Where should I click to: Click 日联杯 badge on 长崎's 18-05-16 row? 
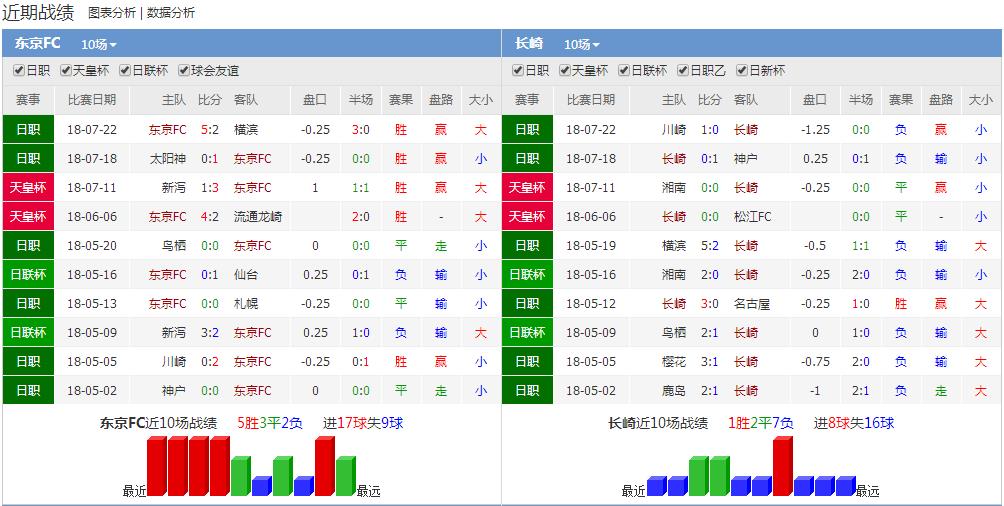click(527, 274)
